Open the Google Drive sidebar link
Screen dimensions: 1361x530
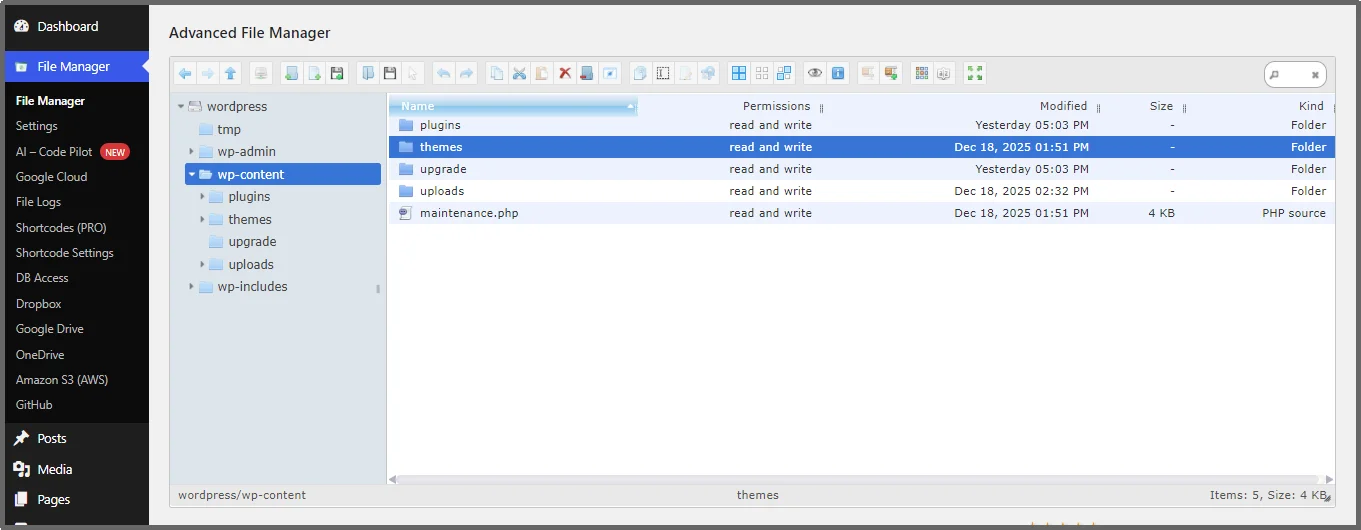pos(49,329)
